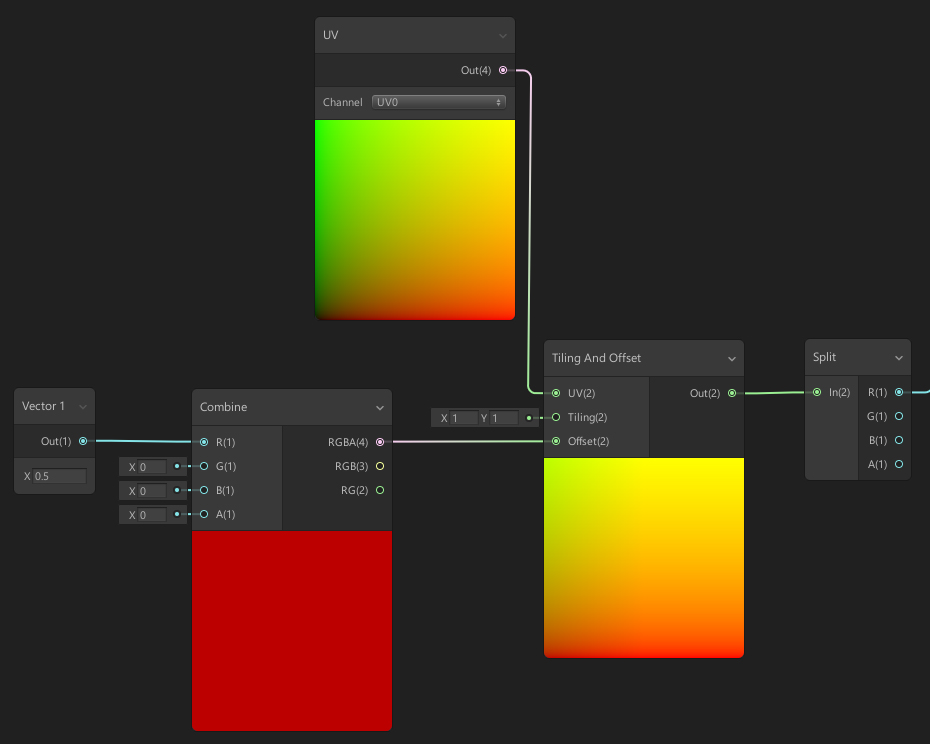The height and width of the screenshot is (744, 930).
Task: Select the UV node by its title
Action: coord(330,35)
